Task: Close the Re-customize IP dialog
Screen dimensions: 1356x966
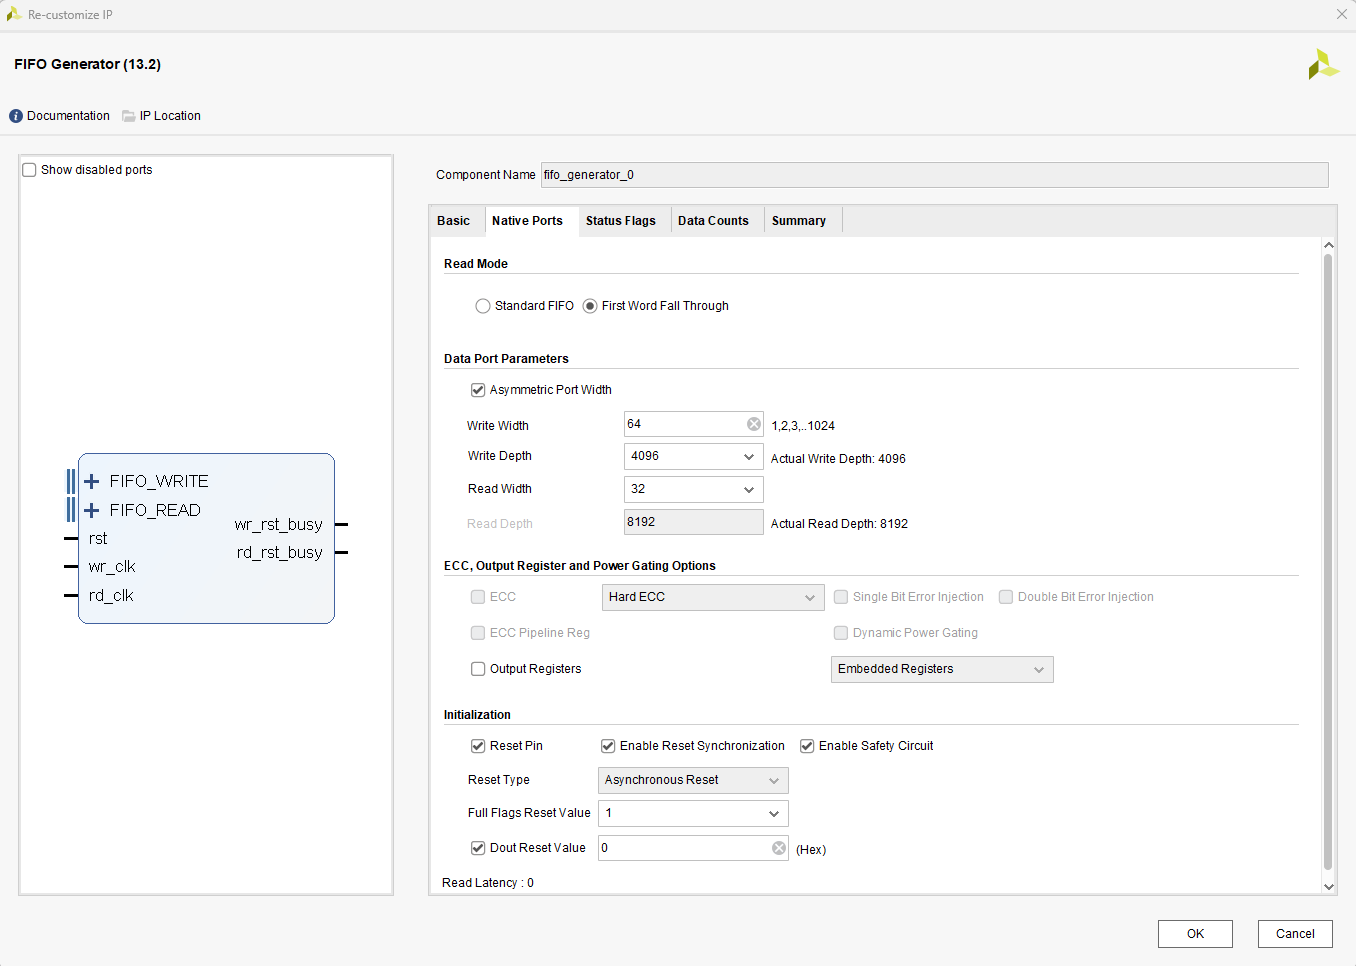Action: 1341,14
